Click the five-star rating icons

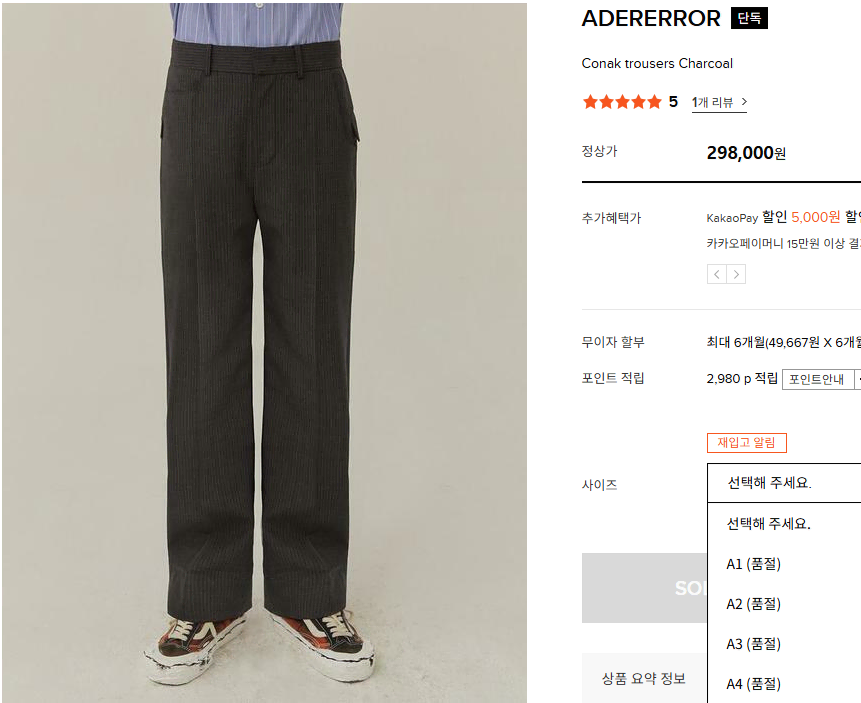[x=622, y=102]
